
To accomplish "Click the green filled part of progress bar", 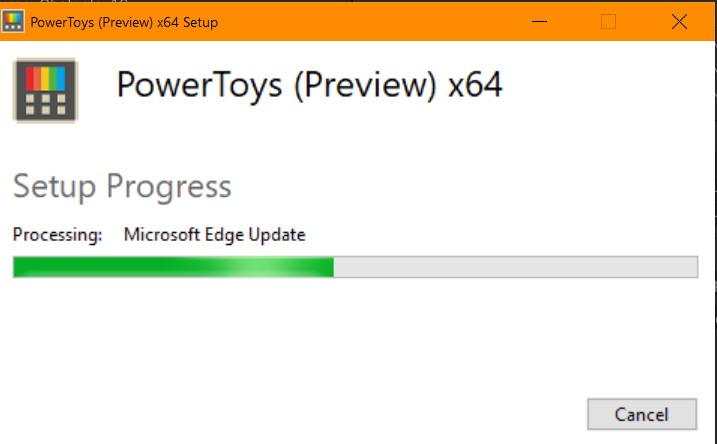I will (173, 267).
